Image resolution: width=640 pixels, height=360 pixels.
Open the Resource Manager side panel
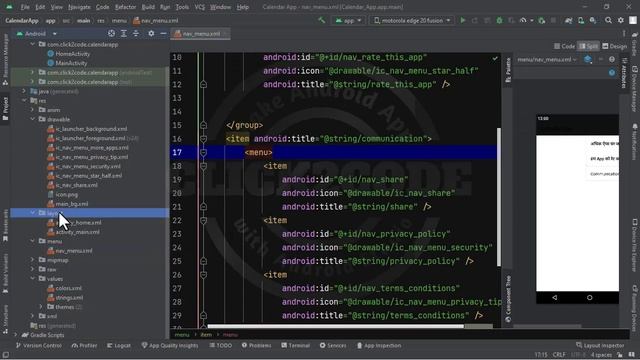click(5, 59)
